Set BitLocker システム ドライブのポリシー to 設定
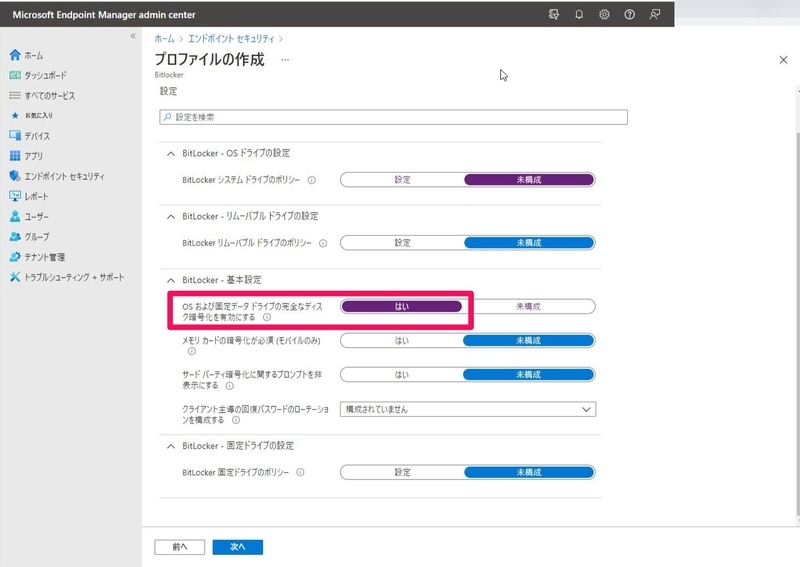The image size is (800, 567). click(402, 180)
